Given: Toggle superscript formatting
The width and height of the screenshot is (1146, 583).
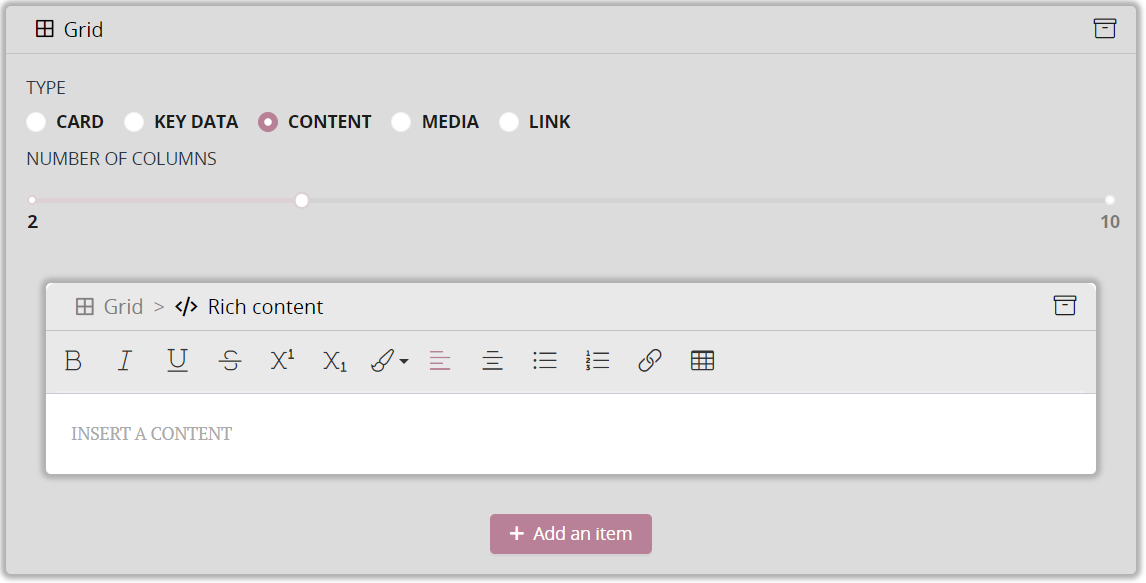Looking at the screenshot, I should pyautogui.click(x=282, y=361).
